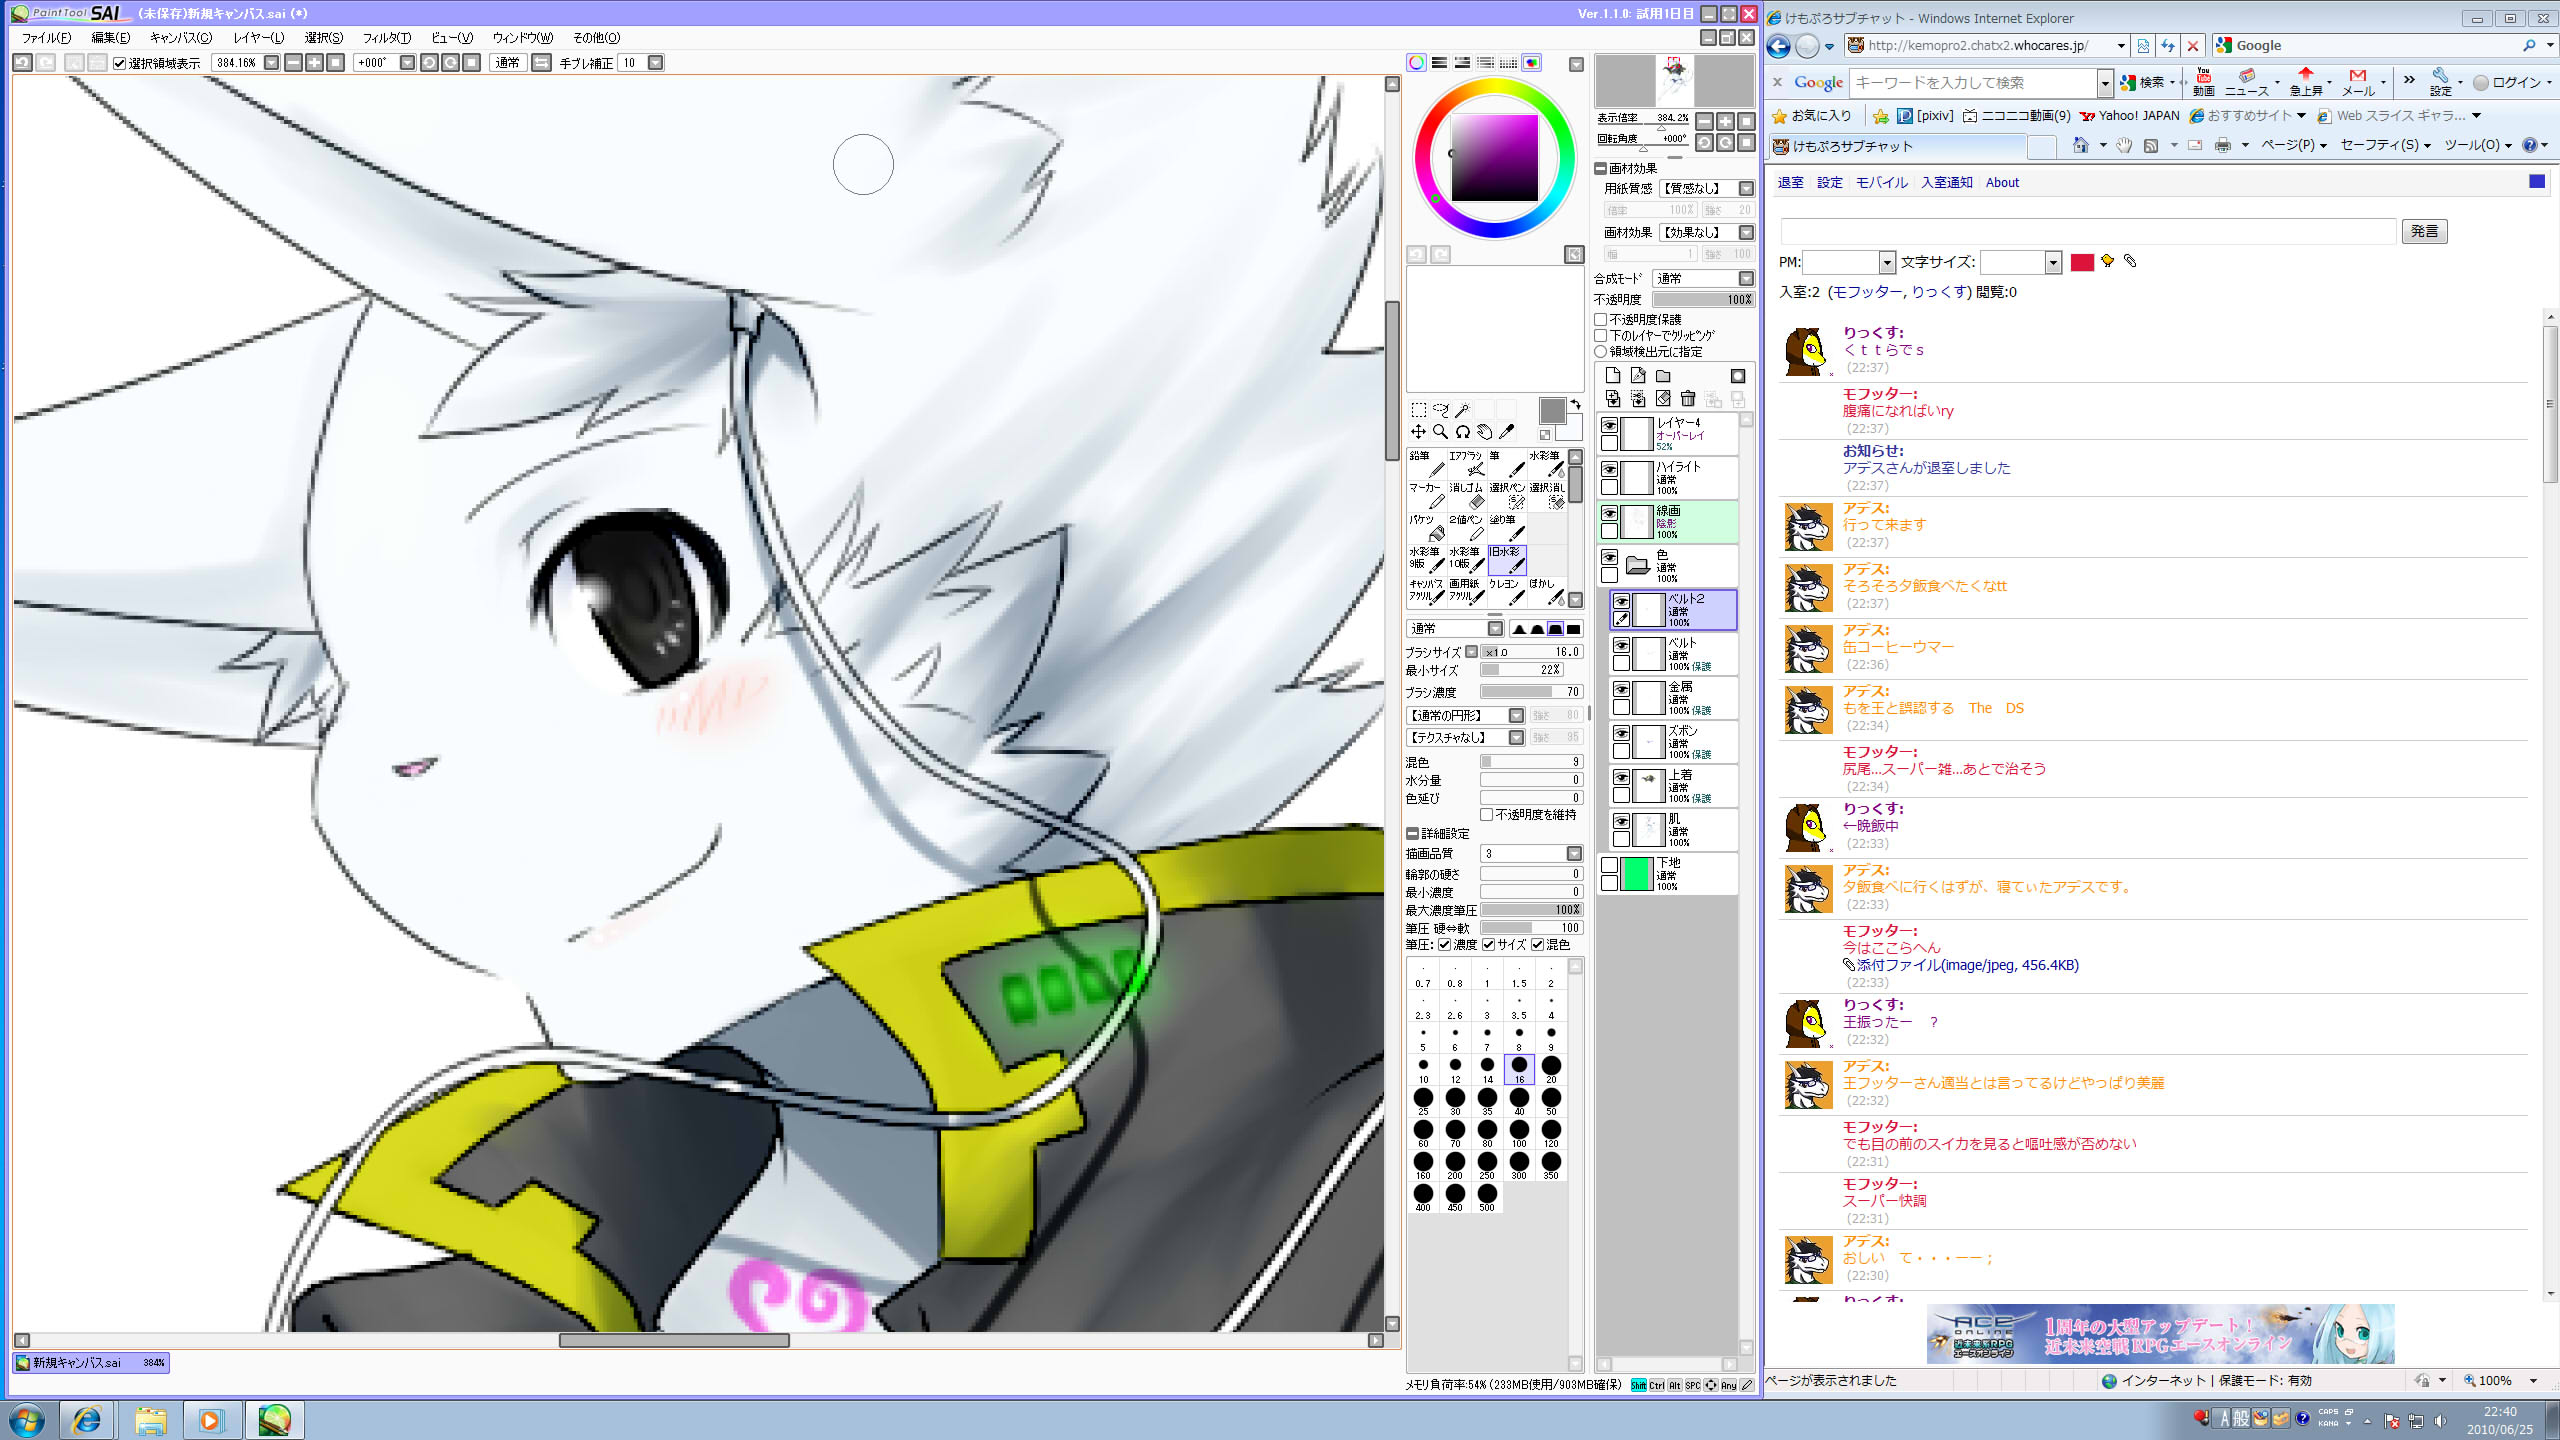This screenshot has width=2560, height=1440.
Task: Collapse the 画材効果 section
Action: tap(1600, 169)
